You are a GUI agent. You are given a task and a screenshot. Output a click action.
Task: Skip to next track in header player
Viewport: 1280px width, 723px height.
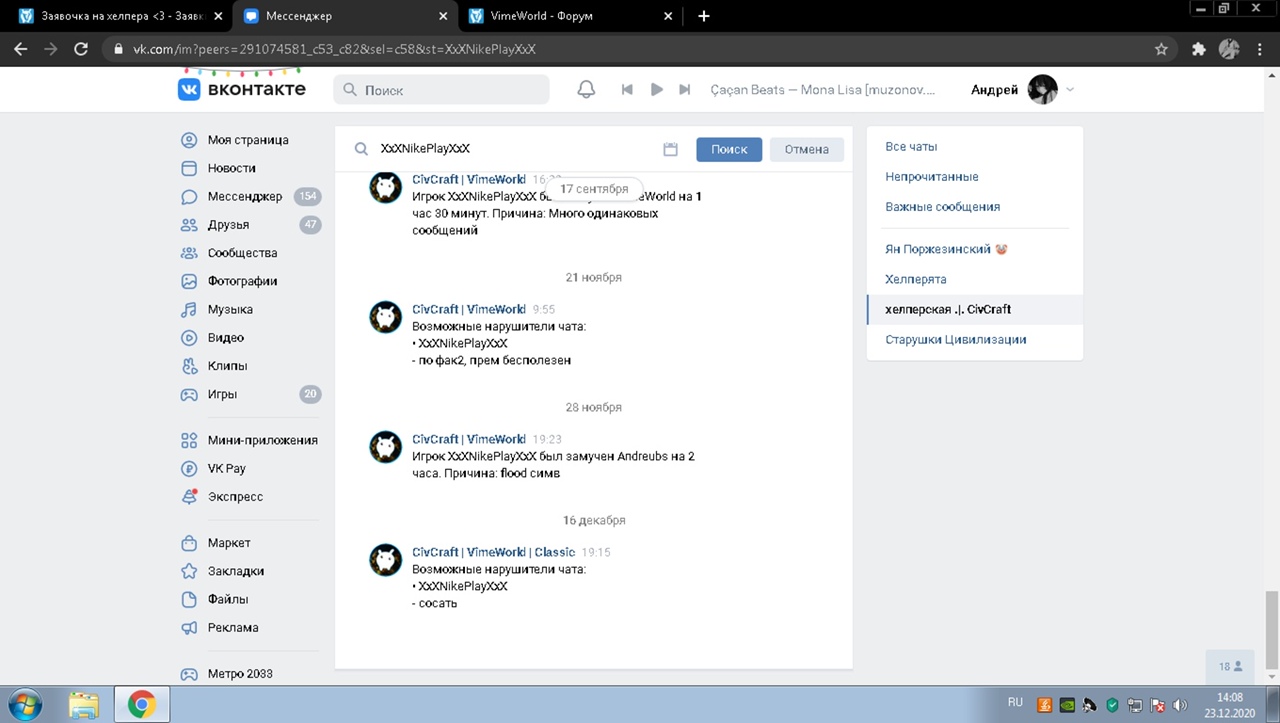(x=685, y=89)
